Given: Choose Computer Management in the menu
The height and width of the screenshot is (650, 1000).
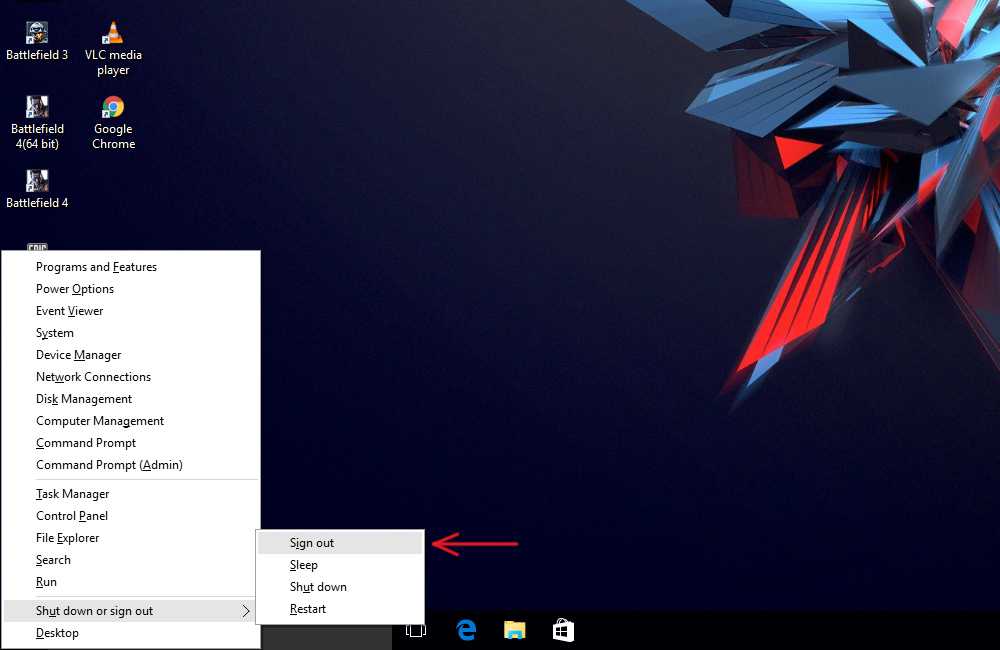Looking at the screenshot, I should click(x=131, y=421).
